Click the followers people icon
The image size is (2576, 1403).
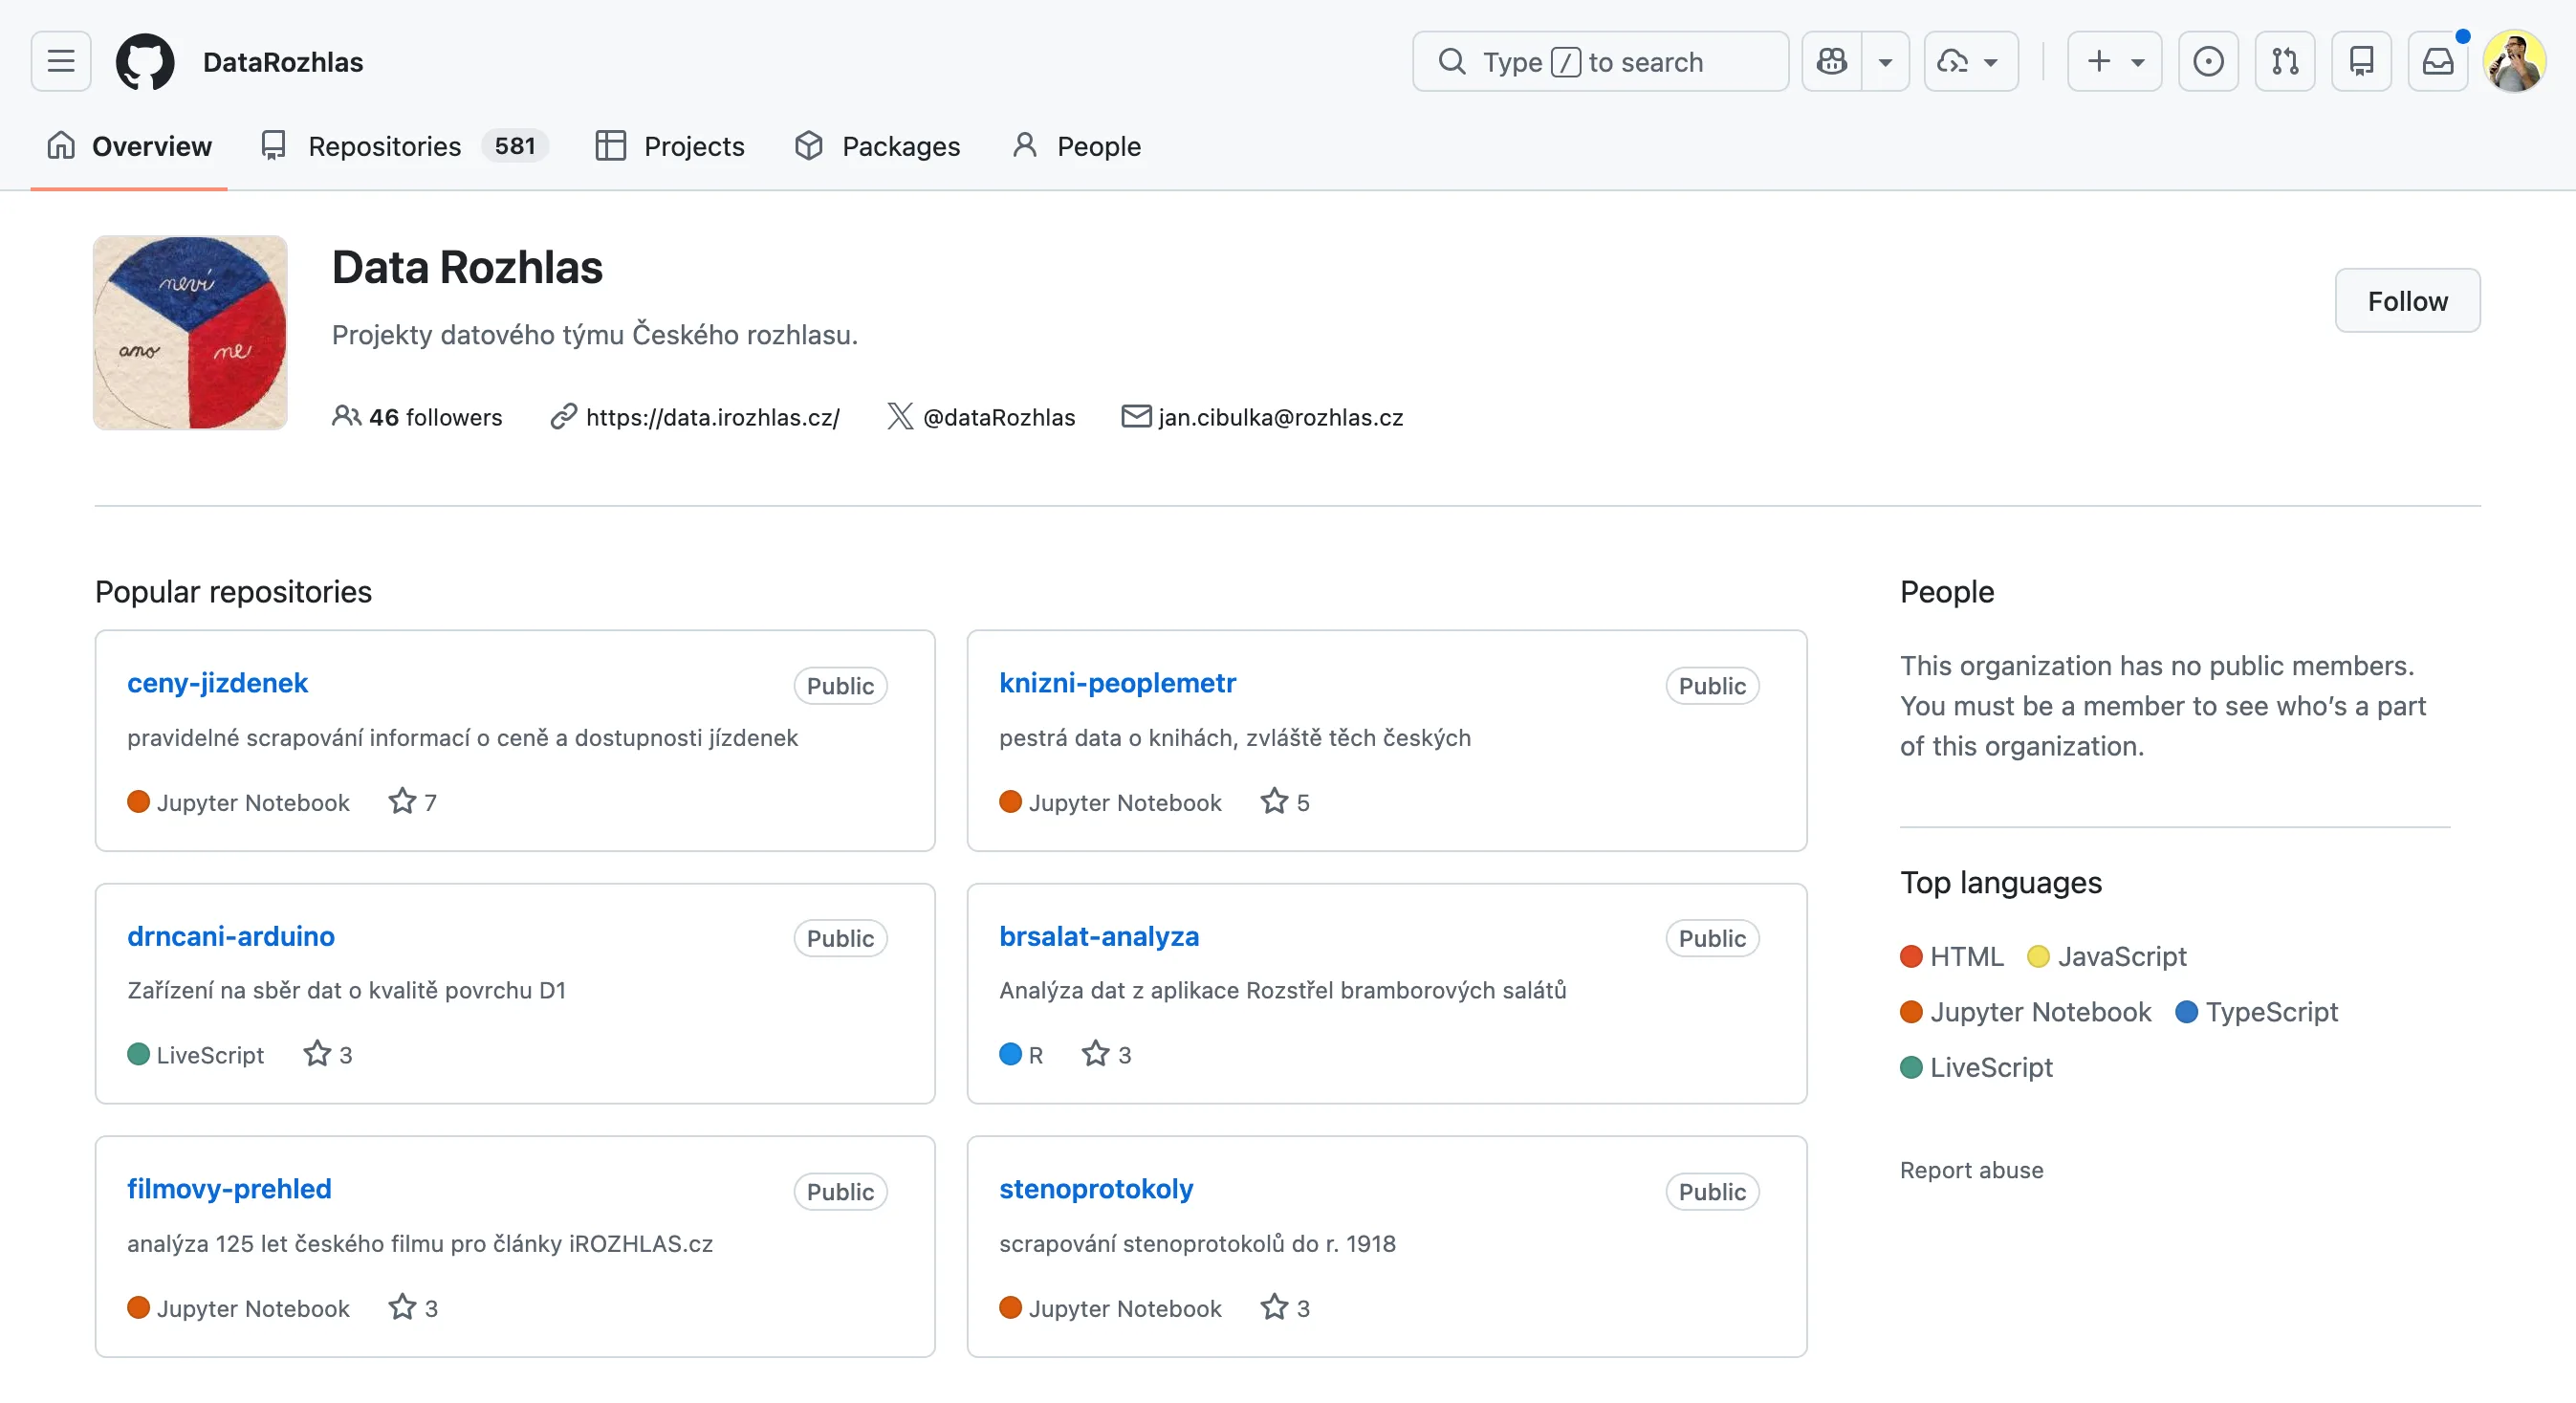[x=346, y=416]
